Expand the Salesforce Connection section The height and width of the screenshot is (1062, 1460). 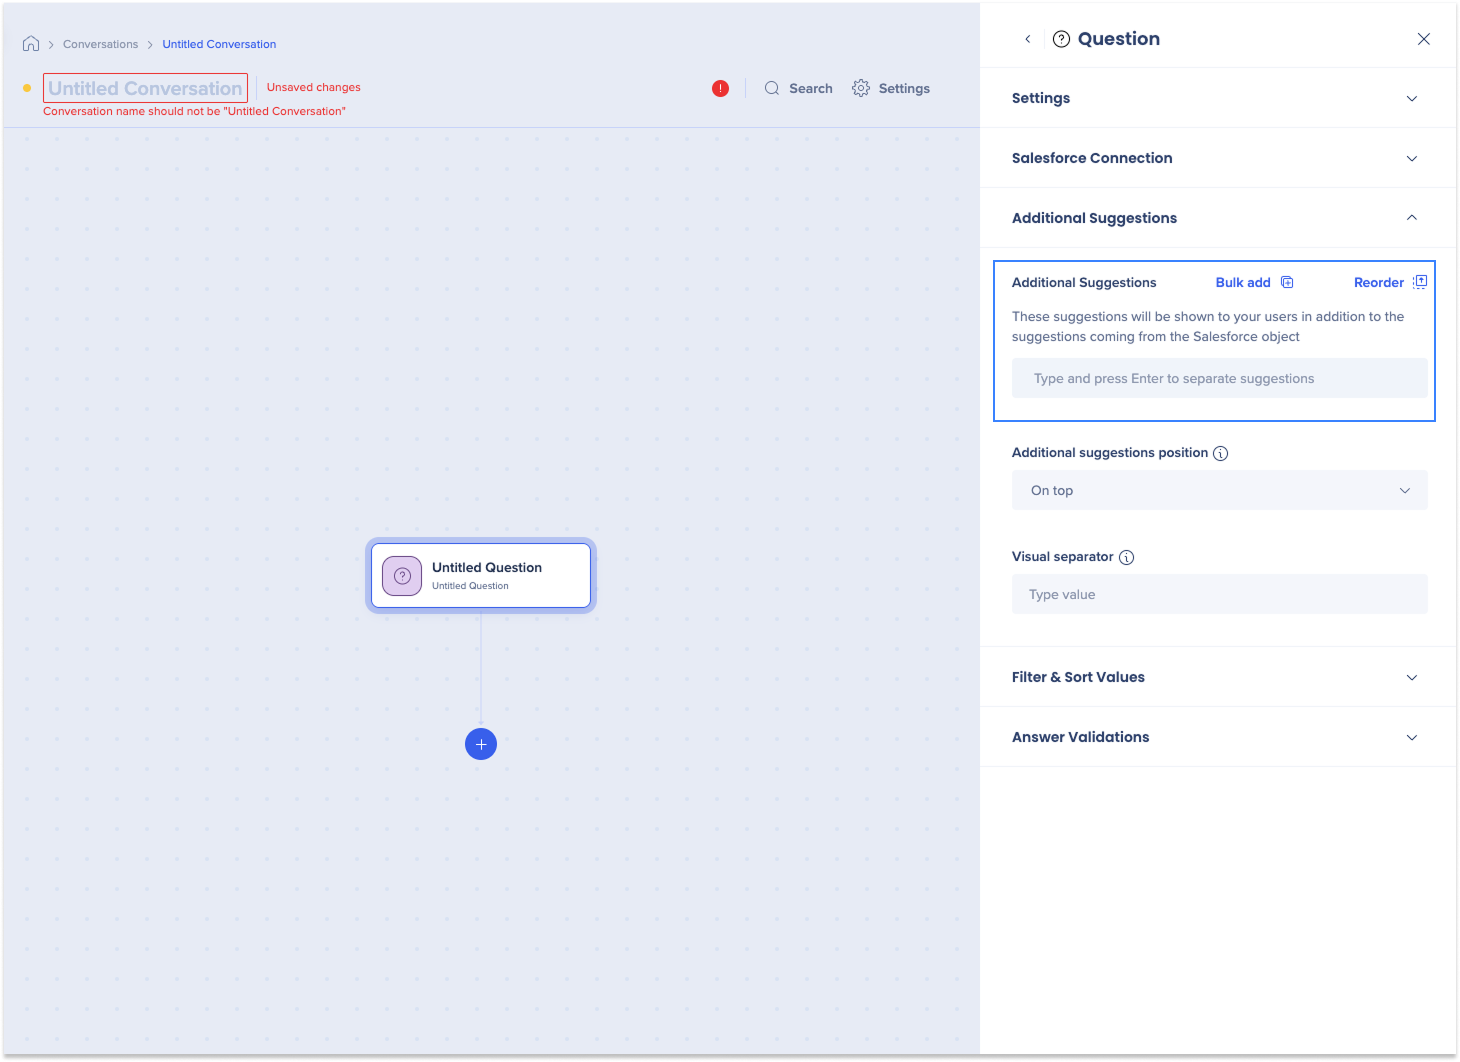point(1411,158)
